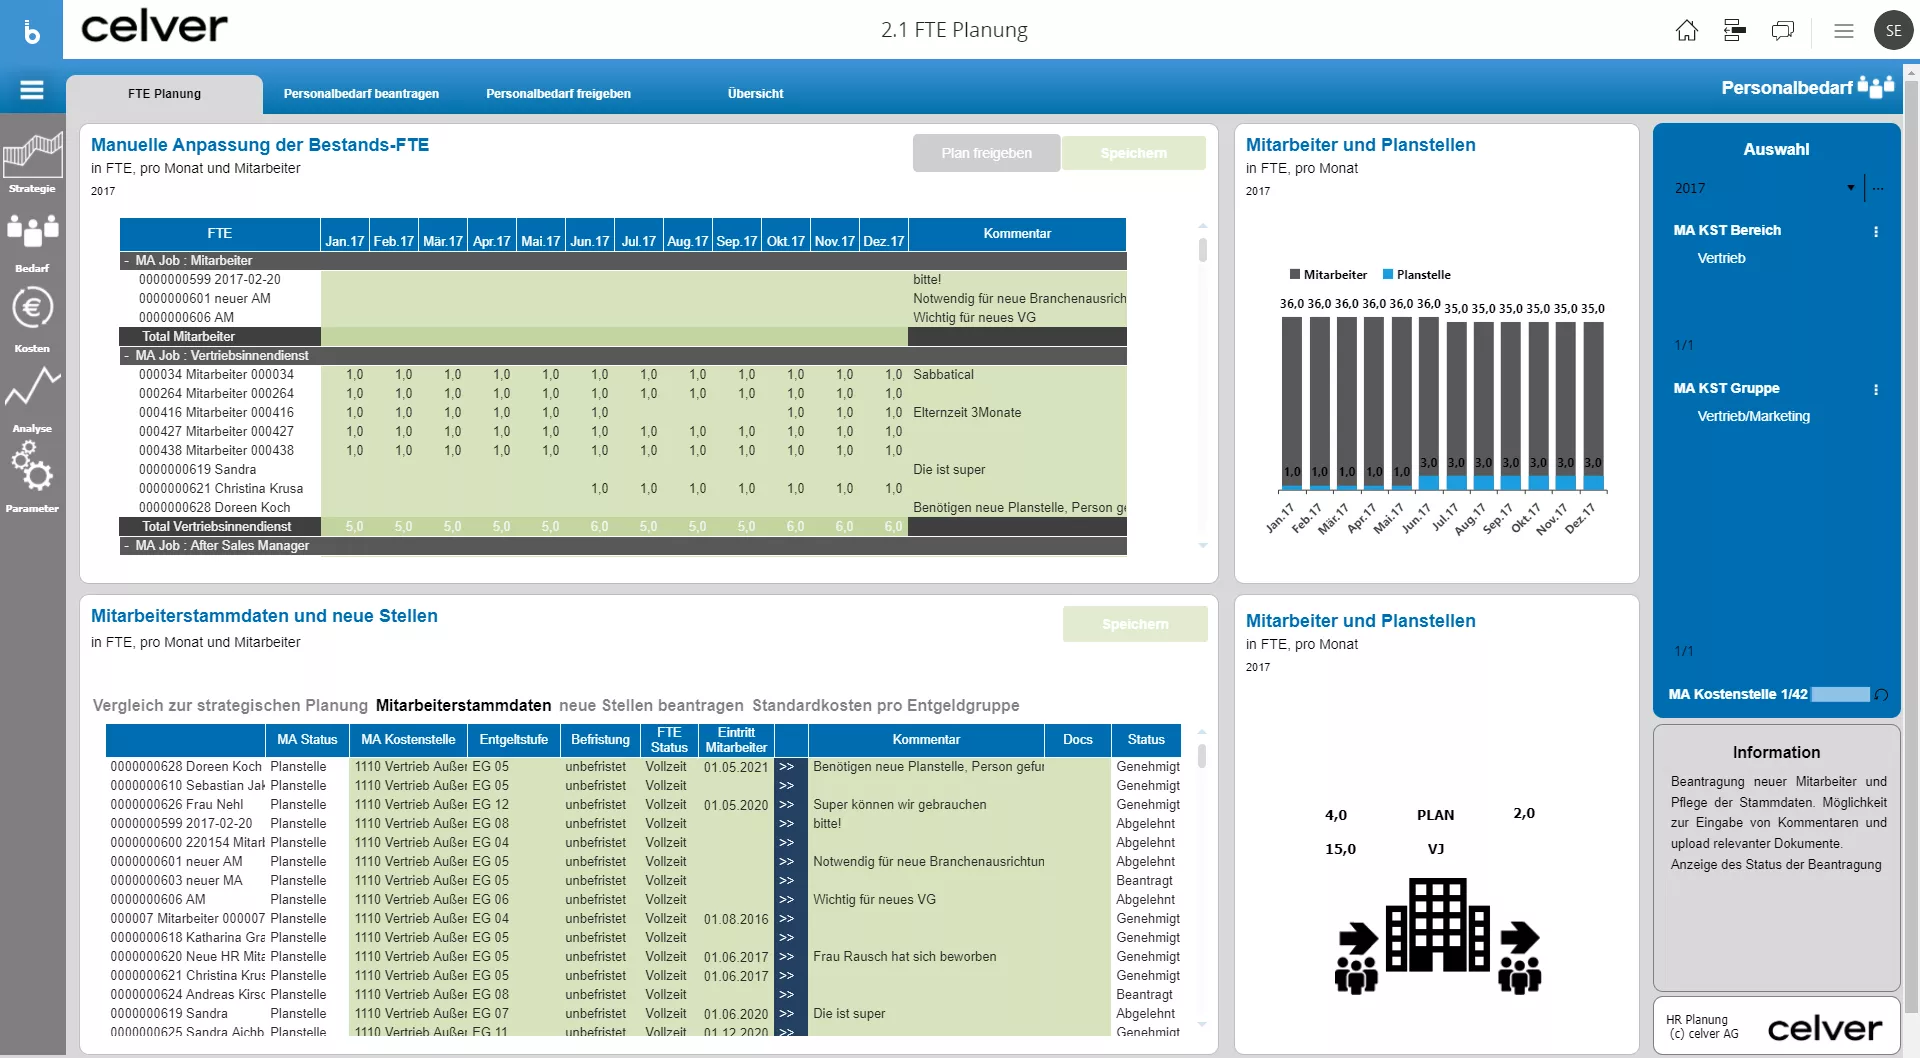The height and width of the screenshot is (1058, 1920).
Task: Reset the MA Kostenstelle selection
Action: (x=1881, y=695)
